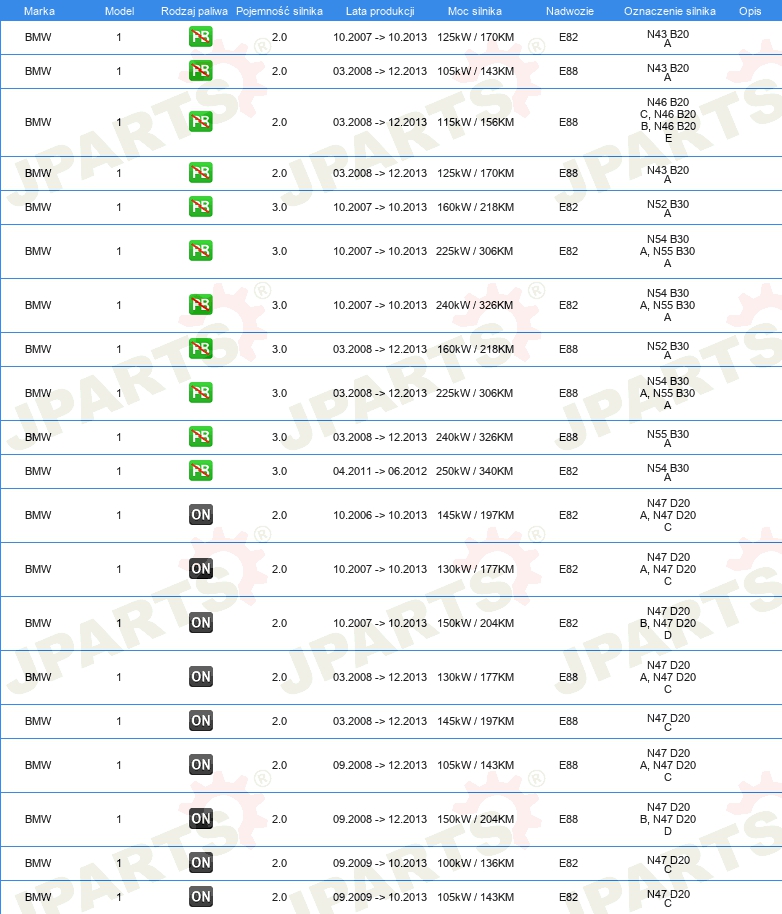
Task: Select the 09.2009 -> 10.2013 cell in the 100kW row
Action: pos(380,863)
